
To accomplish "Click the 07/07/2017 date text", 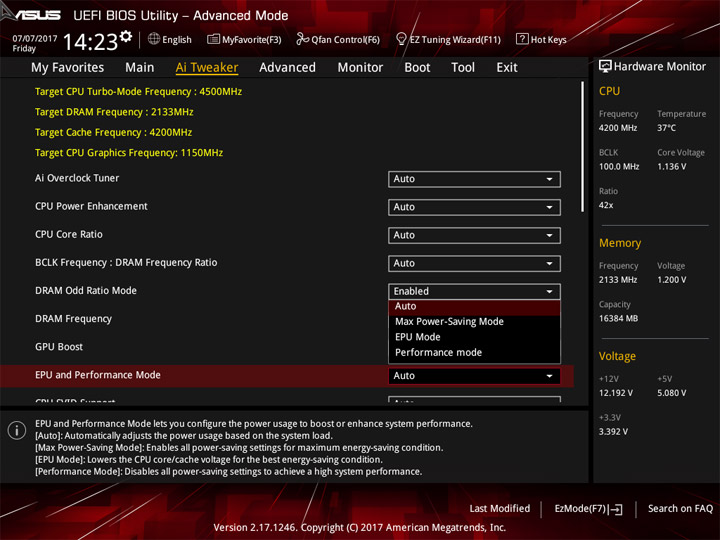I will (x=35, y=39).
